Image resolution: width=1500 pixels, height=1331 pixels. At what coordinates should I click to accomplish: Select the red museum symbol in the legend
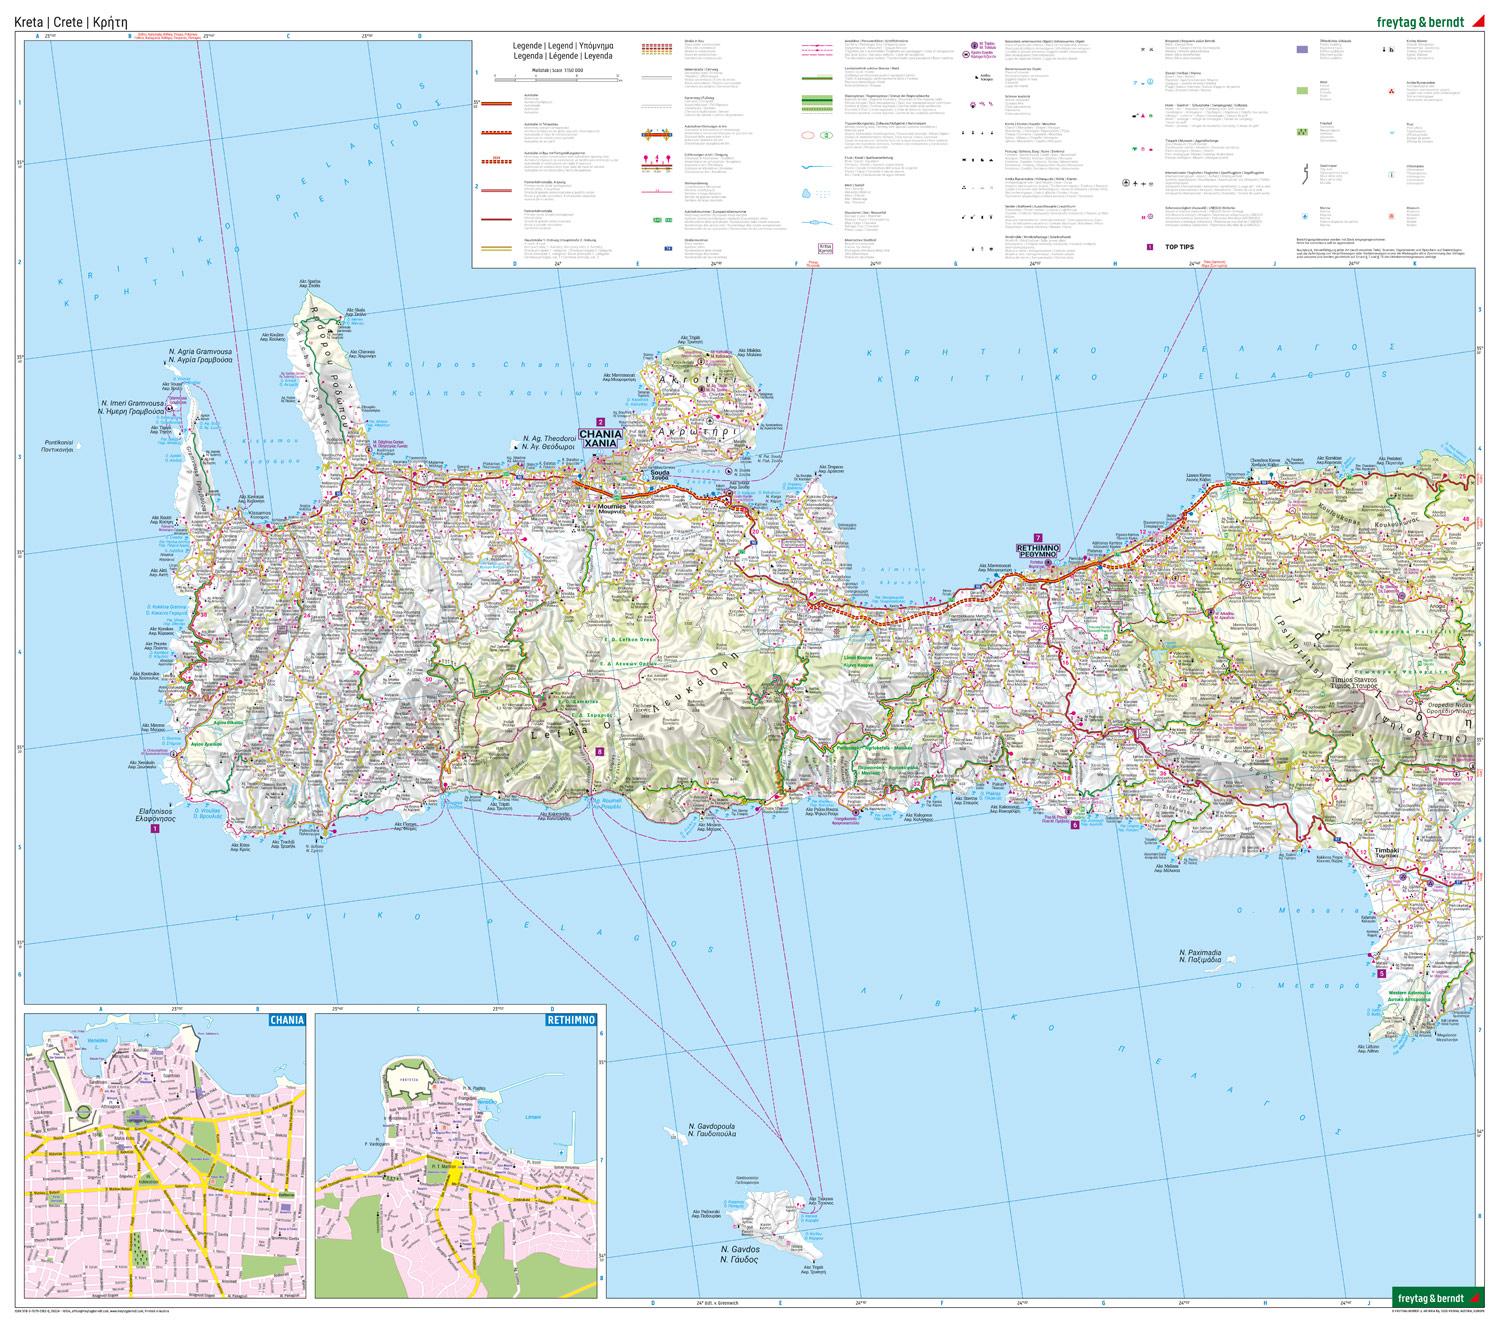point(1391,216)
